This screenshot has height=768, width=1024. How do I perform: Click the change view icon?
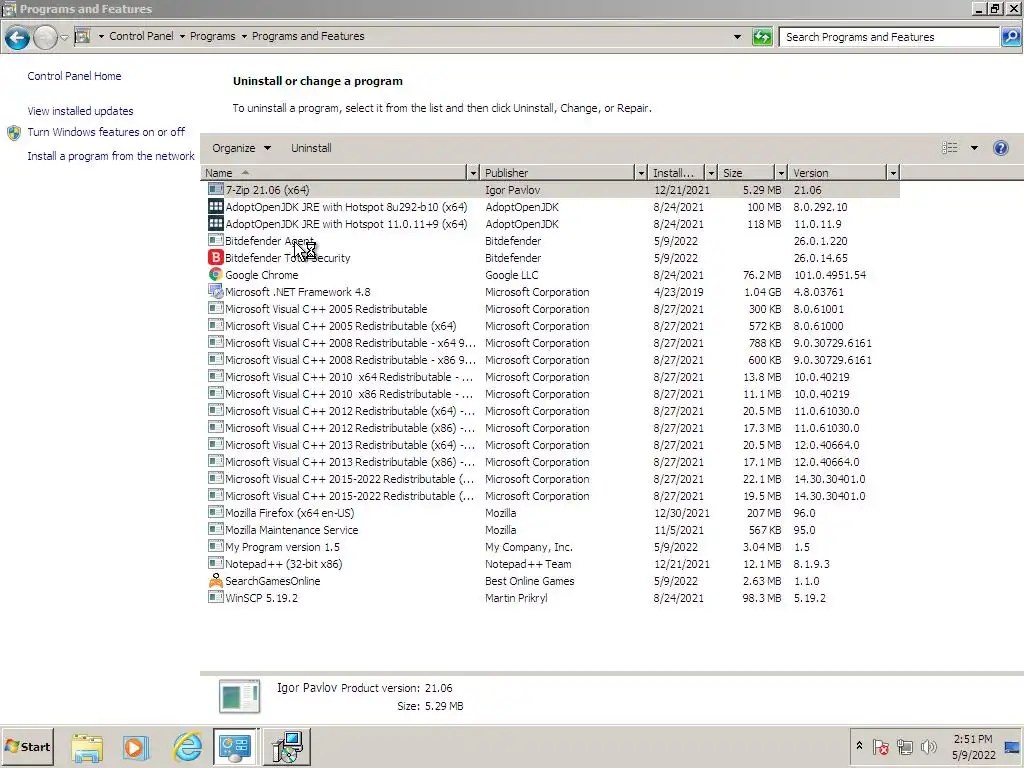coord(950,148)
